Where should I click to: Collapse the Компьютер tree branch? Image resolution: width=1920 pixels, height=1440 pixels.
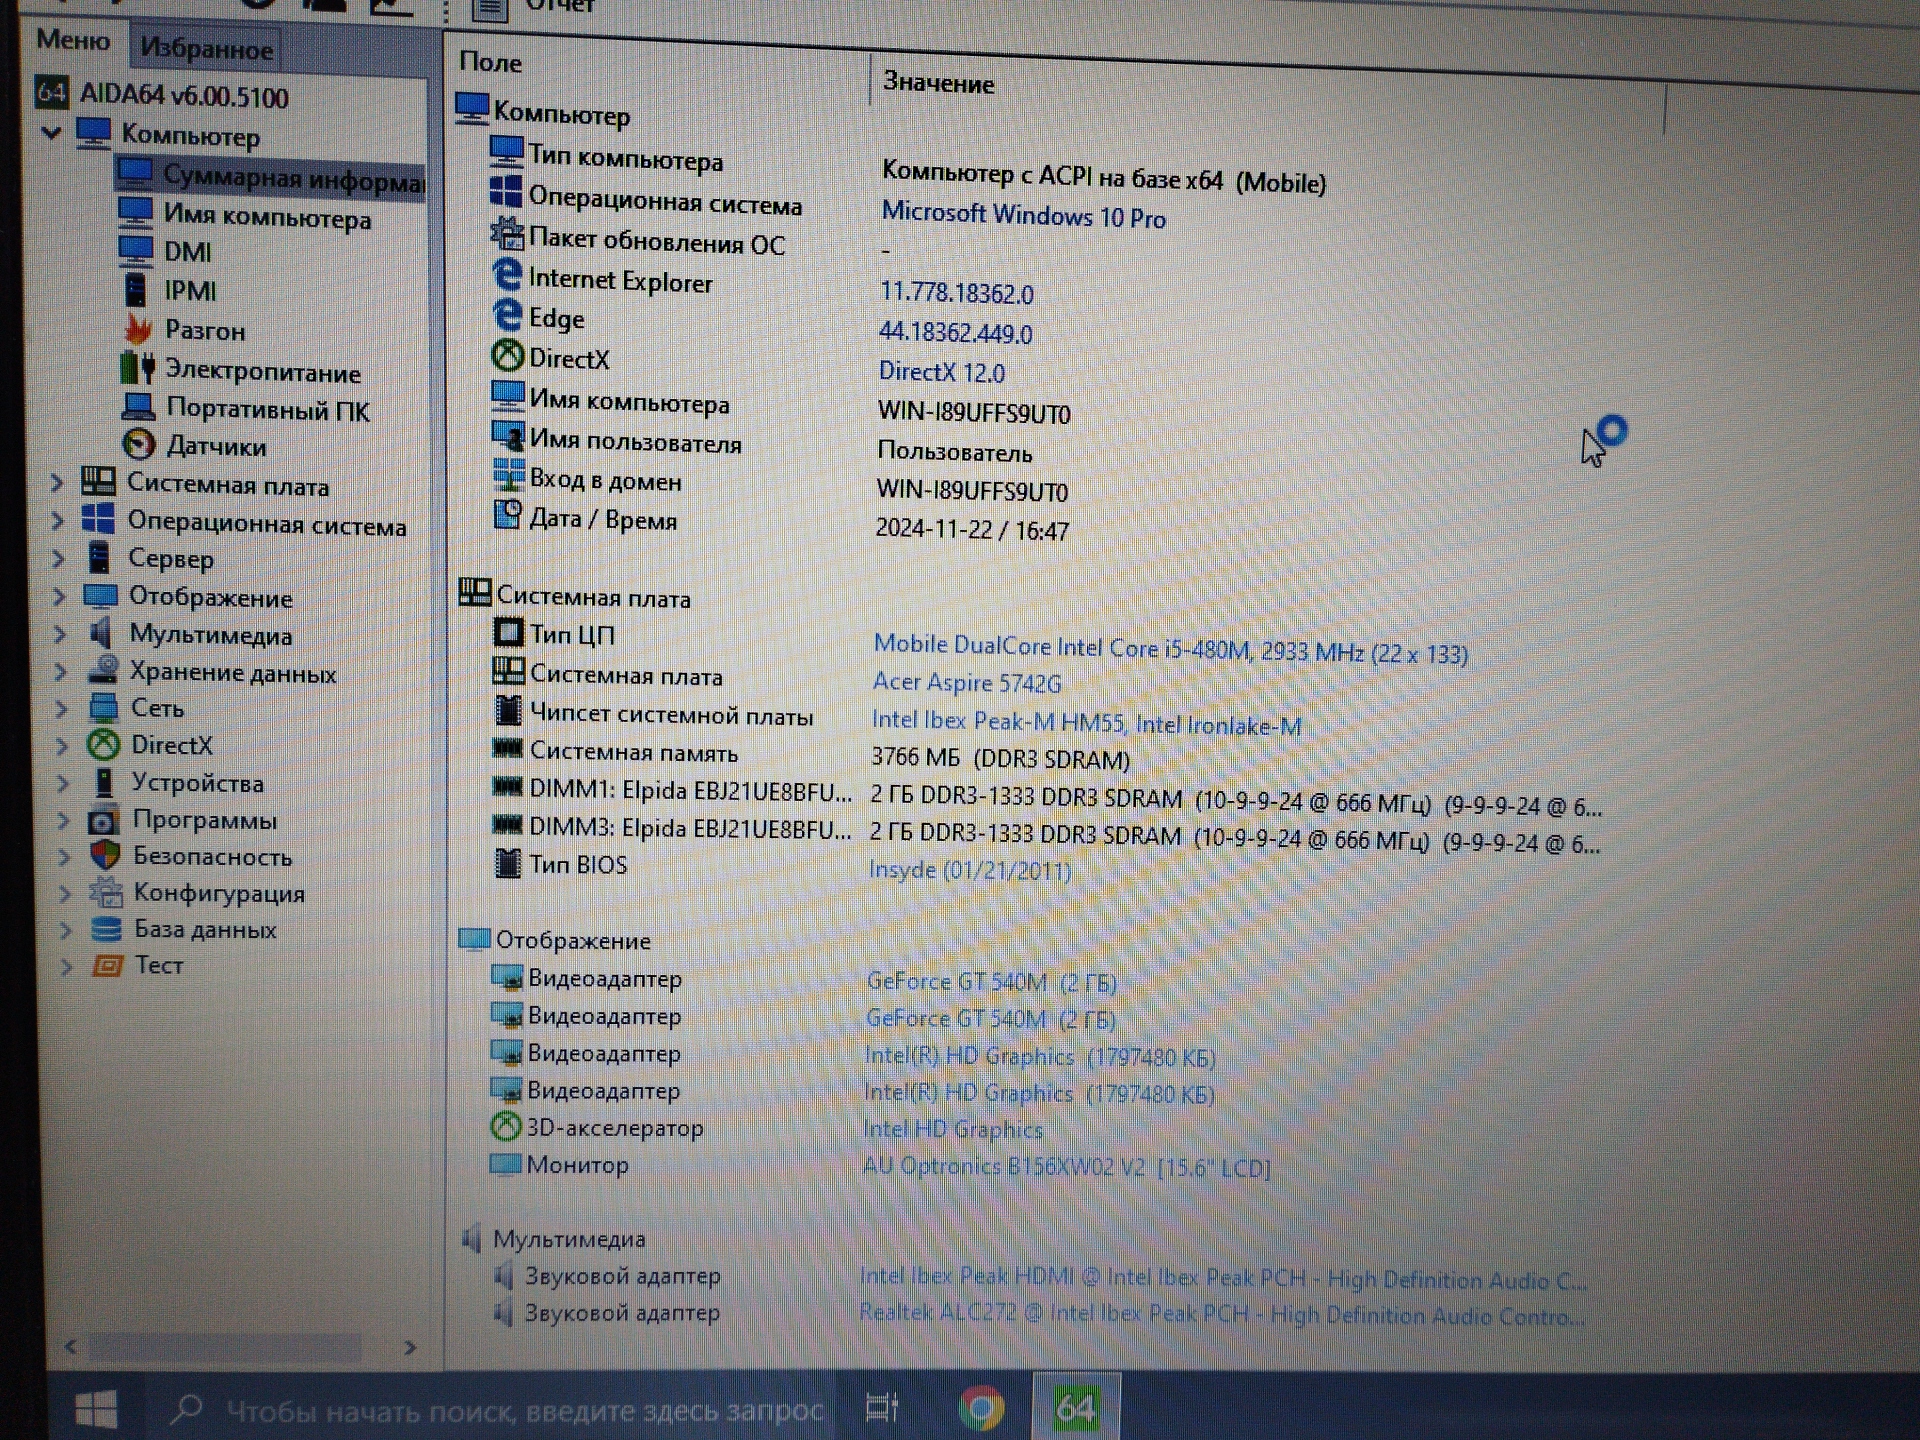click(52, 132)
